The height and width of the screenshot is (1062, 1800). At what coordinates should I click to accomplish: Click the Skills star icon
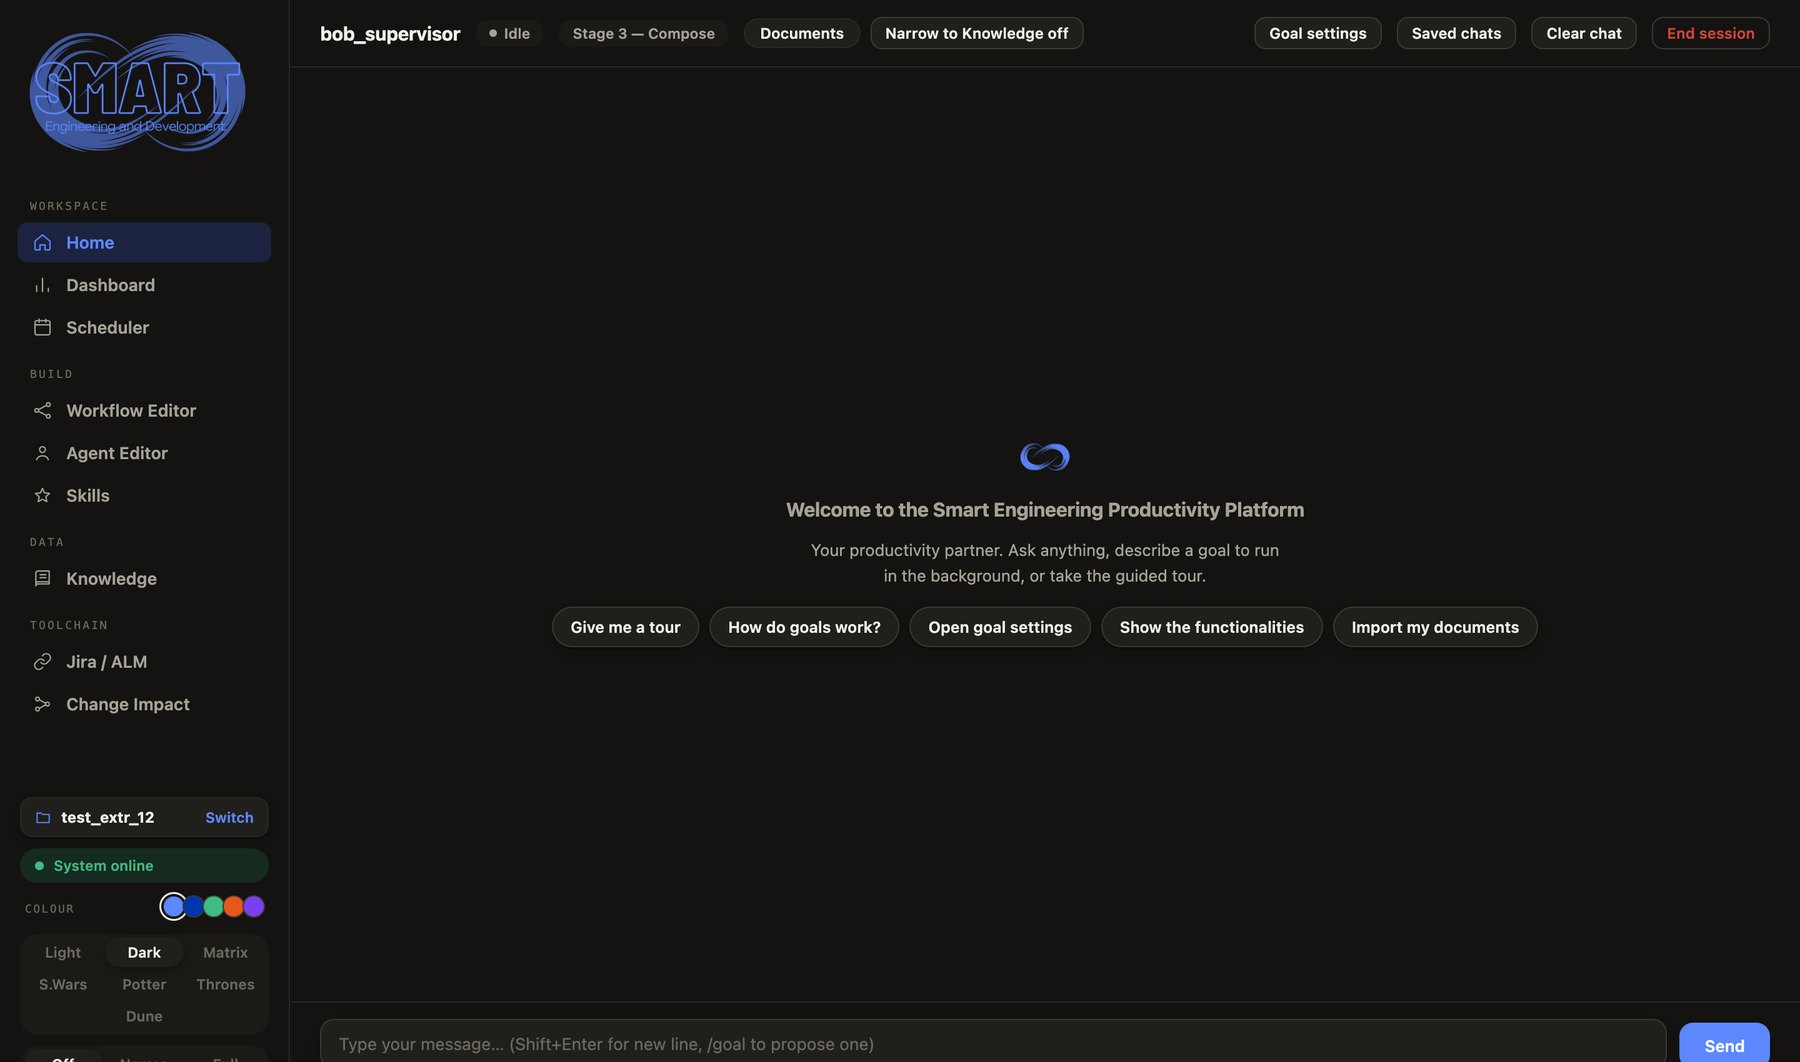[x=42, y=496]
